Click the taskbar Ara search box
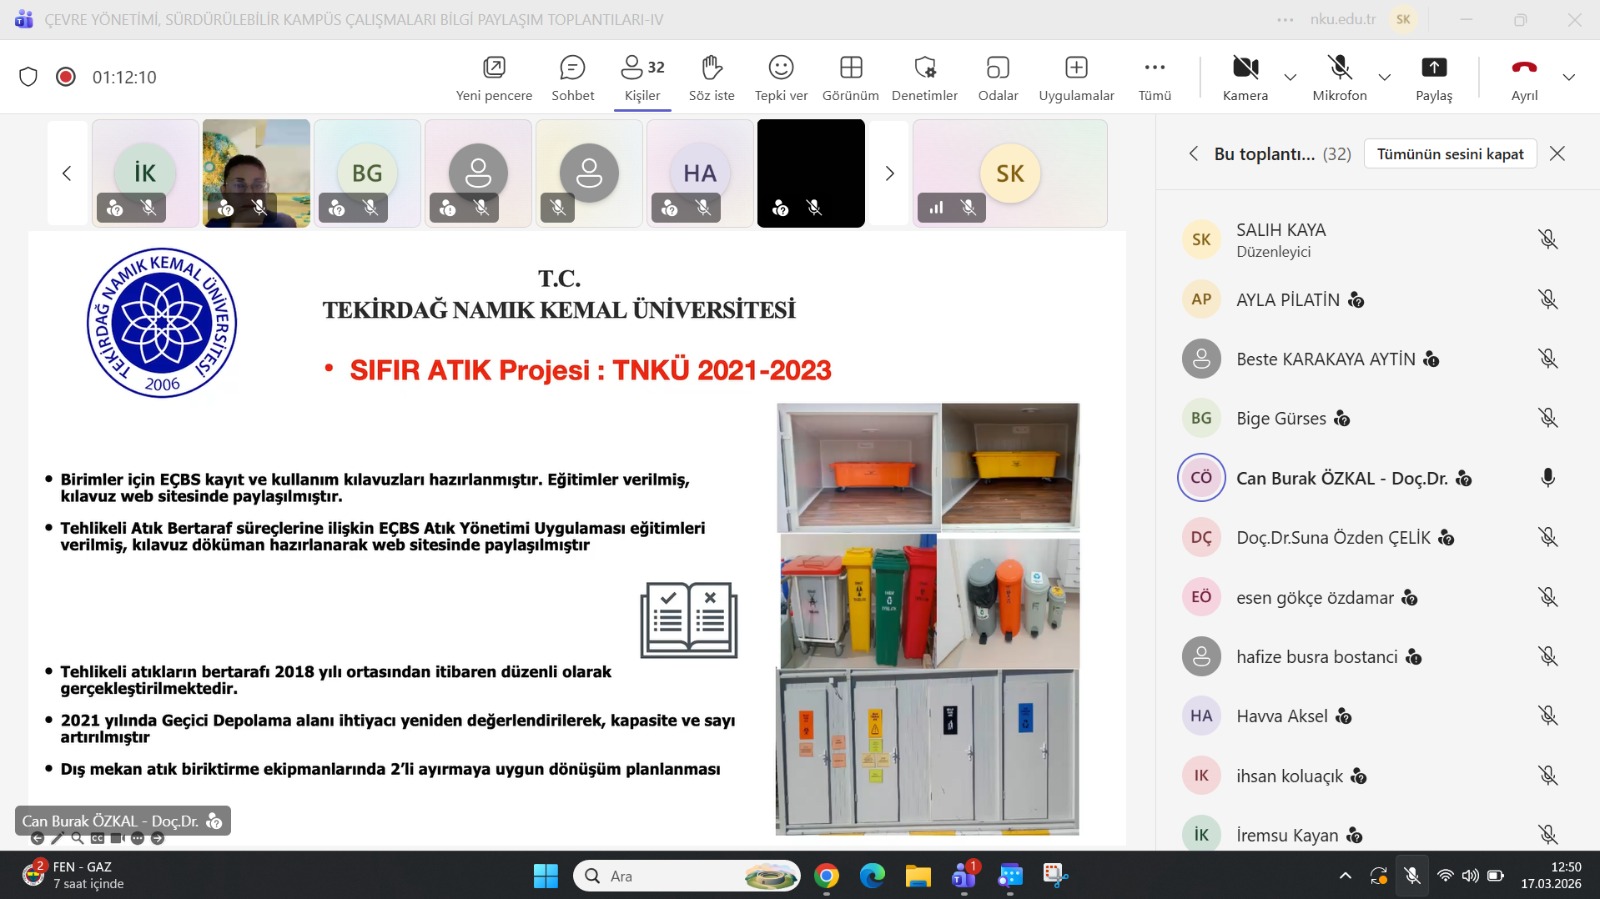This screenshot has height=899, width=1600. [x=687, y=876]
